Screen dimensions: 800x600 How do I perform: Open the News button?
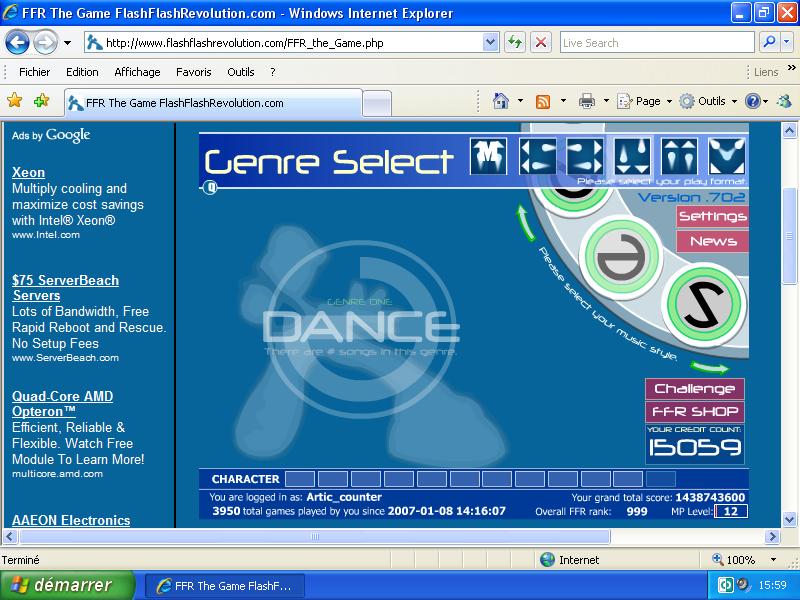712,241
